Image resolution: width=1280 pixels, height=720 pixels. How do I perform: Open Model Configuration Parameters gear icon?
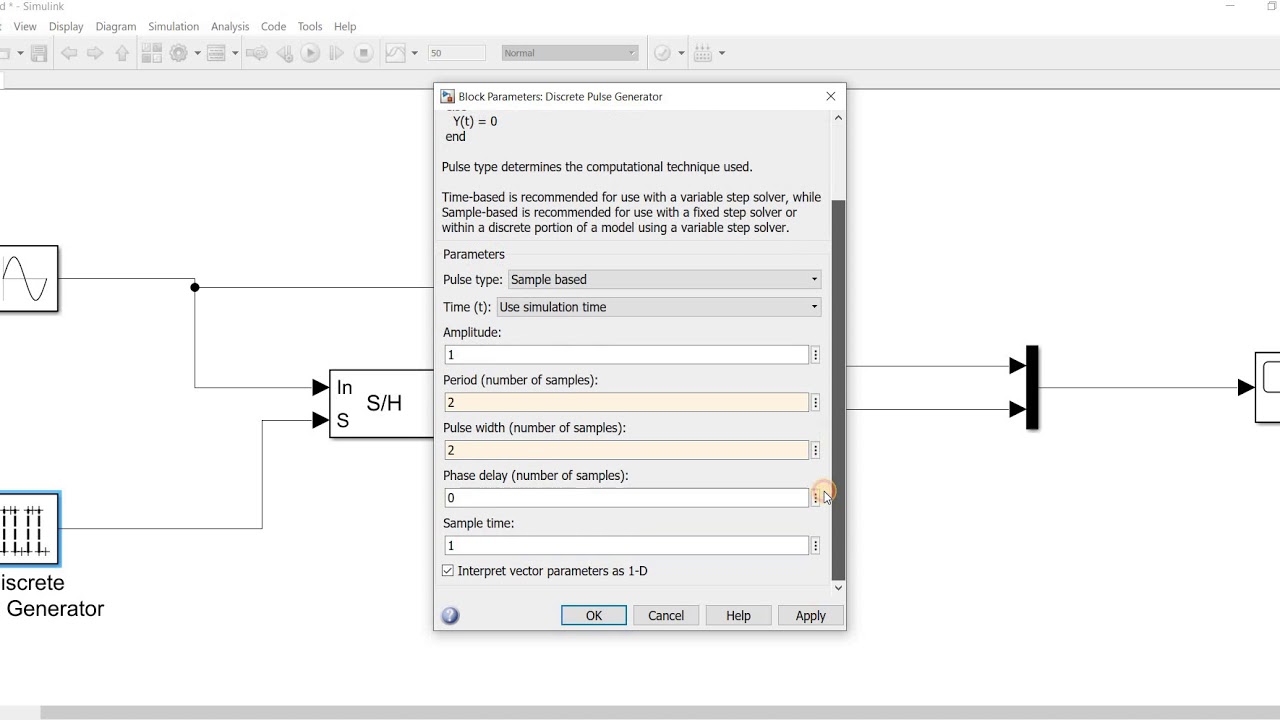[179, 53]
